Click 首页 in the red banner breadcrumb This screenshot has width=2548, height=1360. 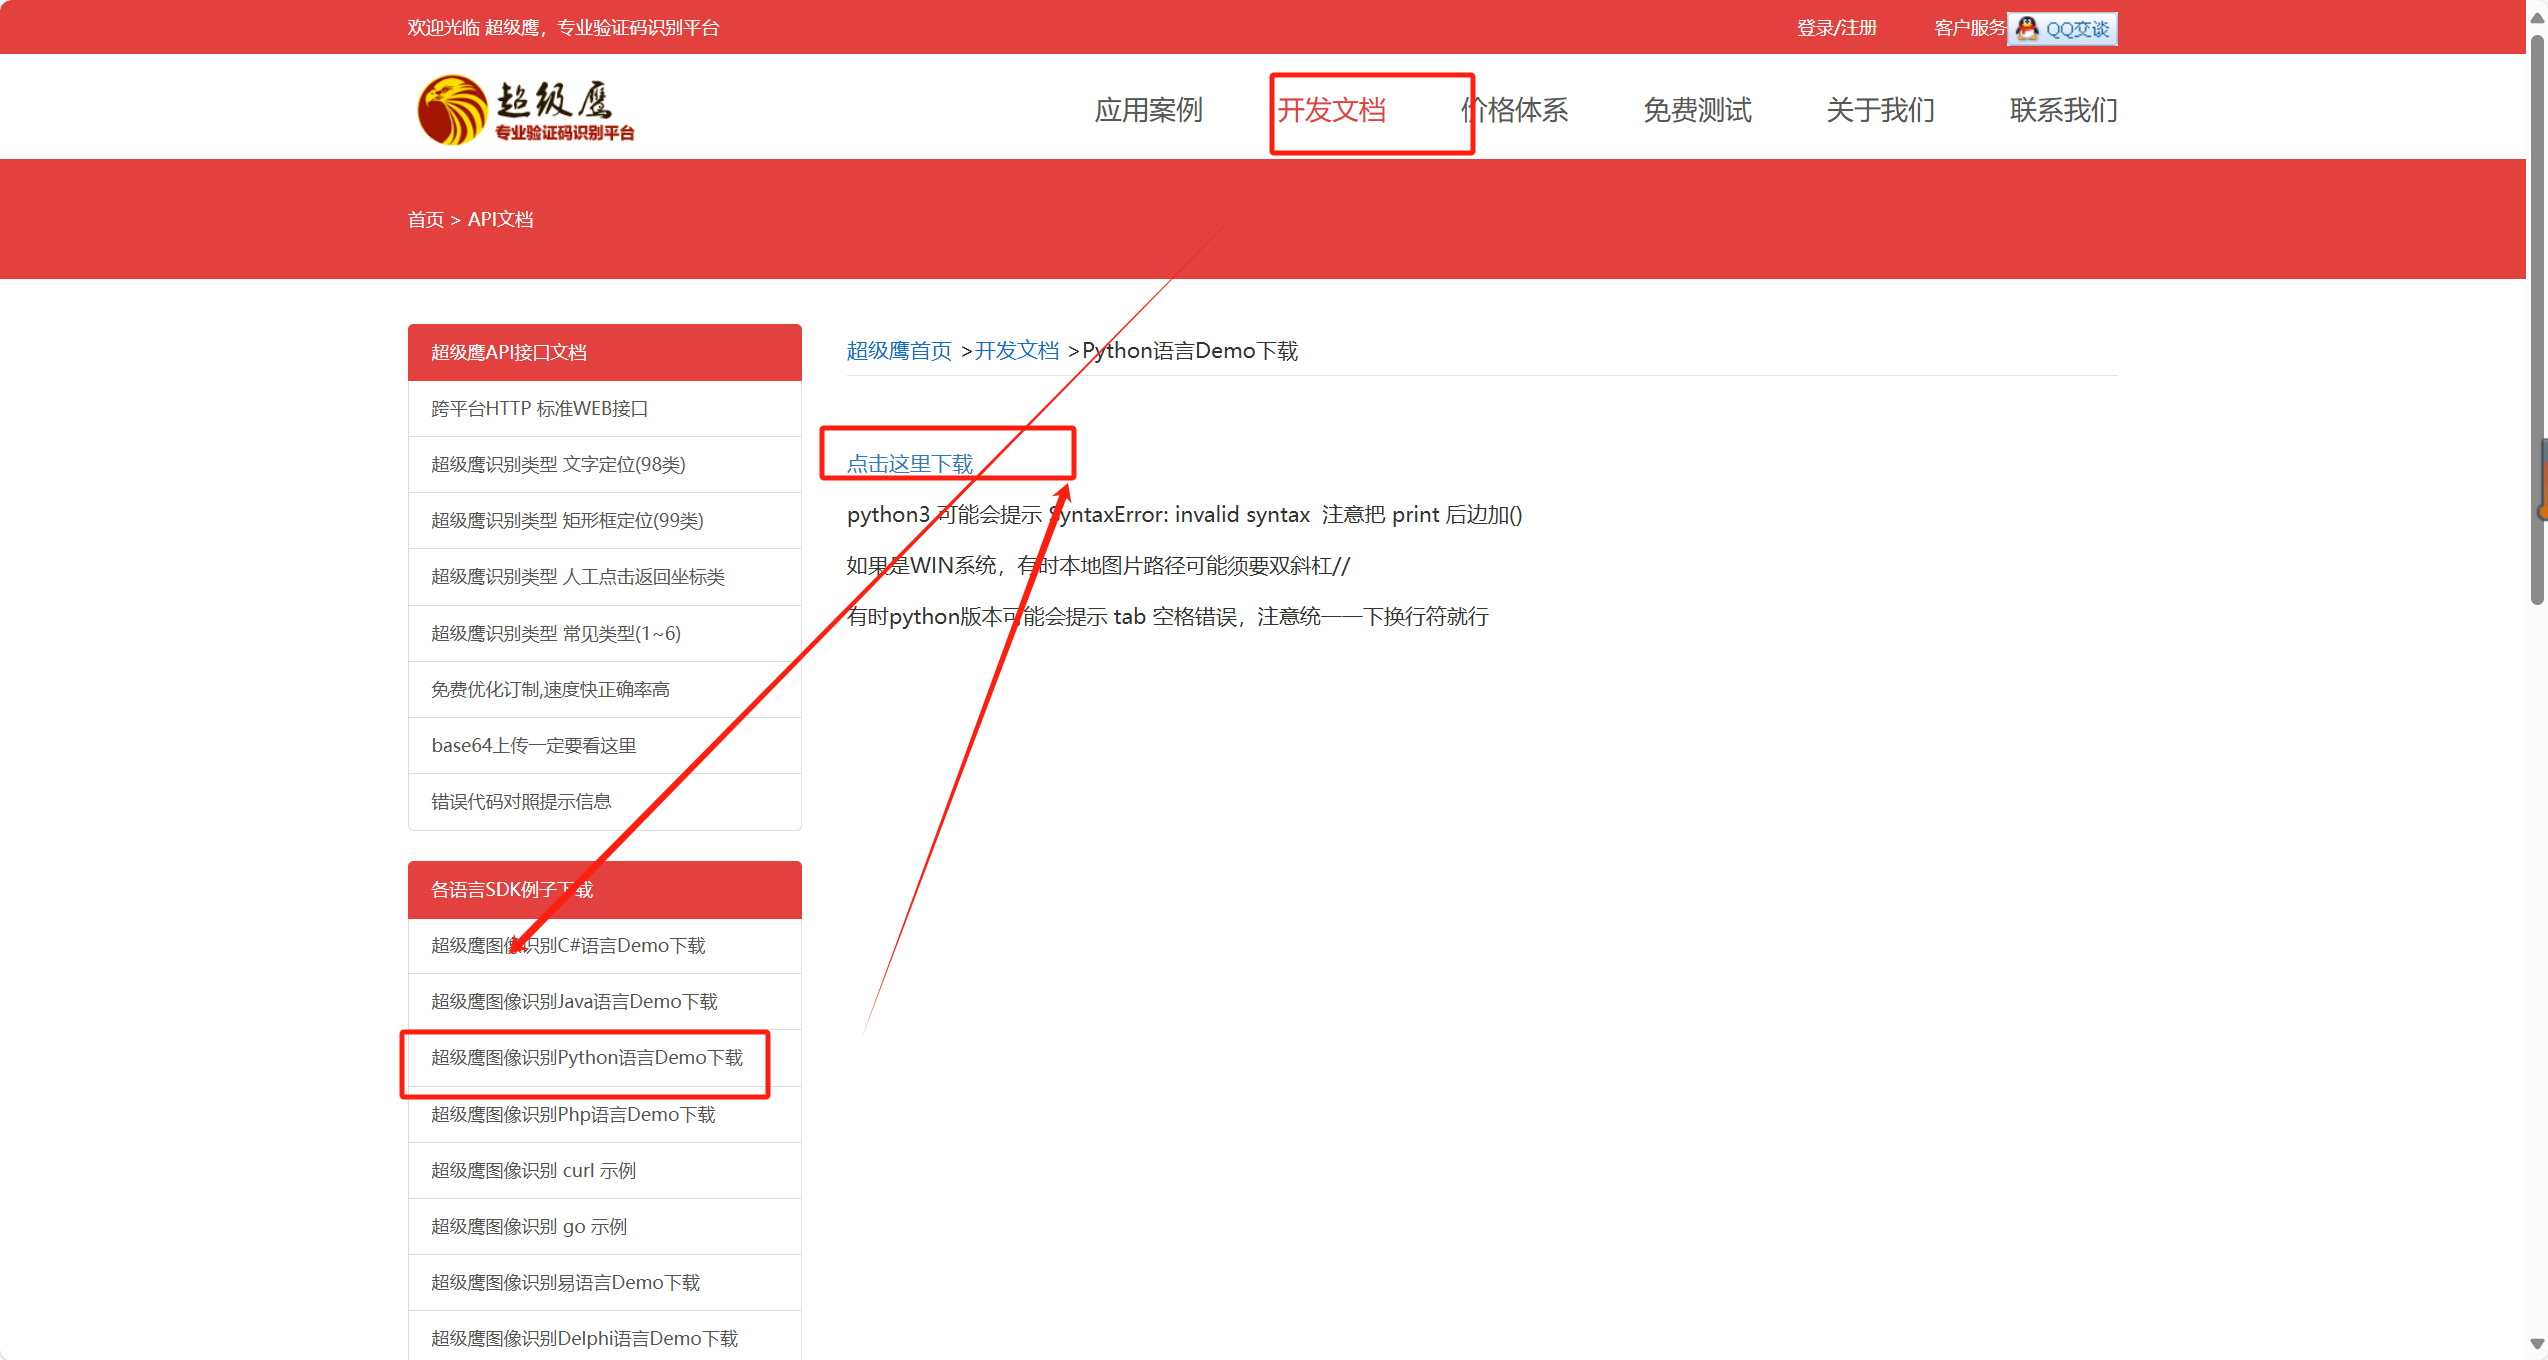point(425,219)
